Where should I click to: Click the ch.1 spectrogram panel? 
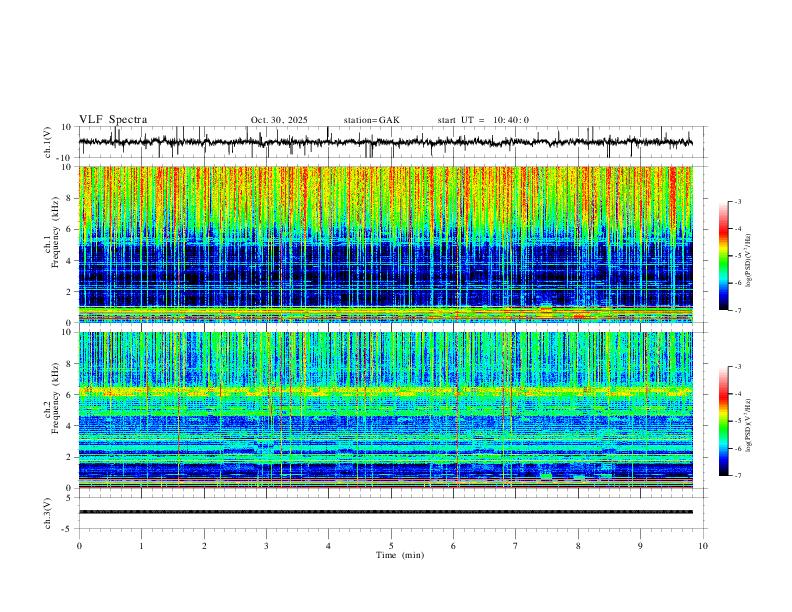click(x=385, y=244)
